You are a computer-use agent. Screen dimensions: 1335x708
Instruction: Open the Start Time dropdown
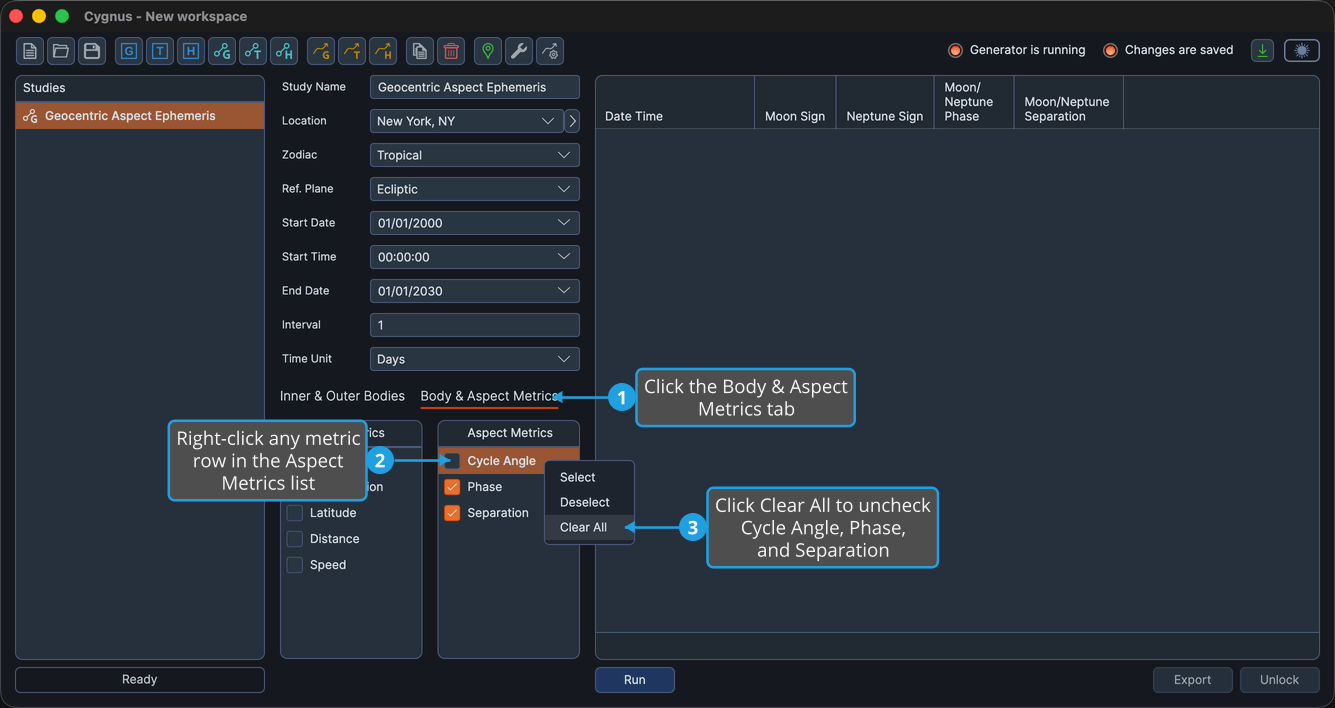click(474, 257)
